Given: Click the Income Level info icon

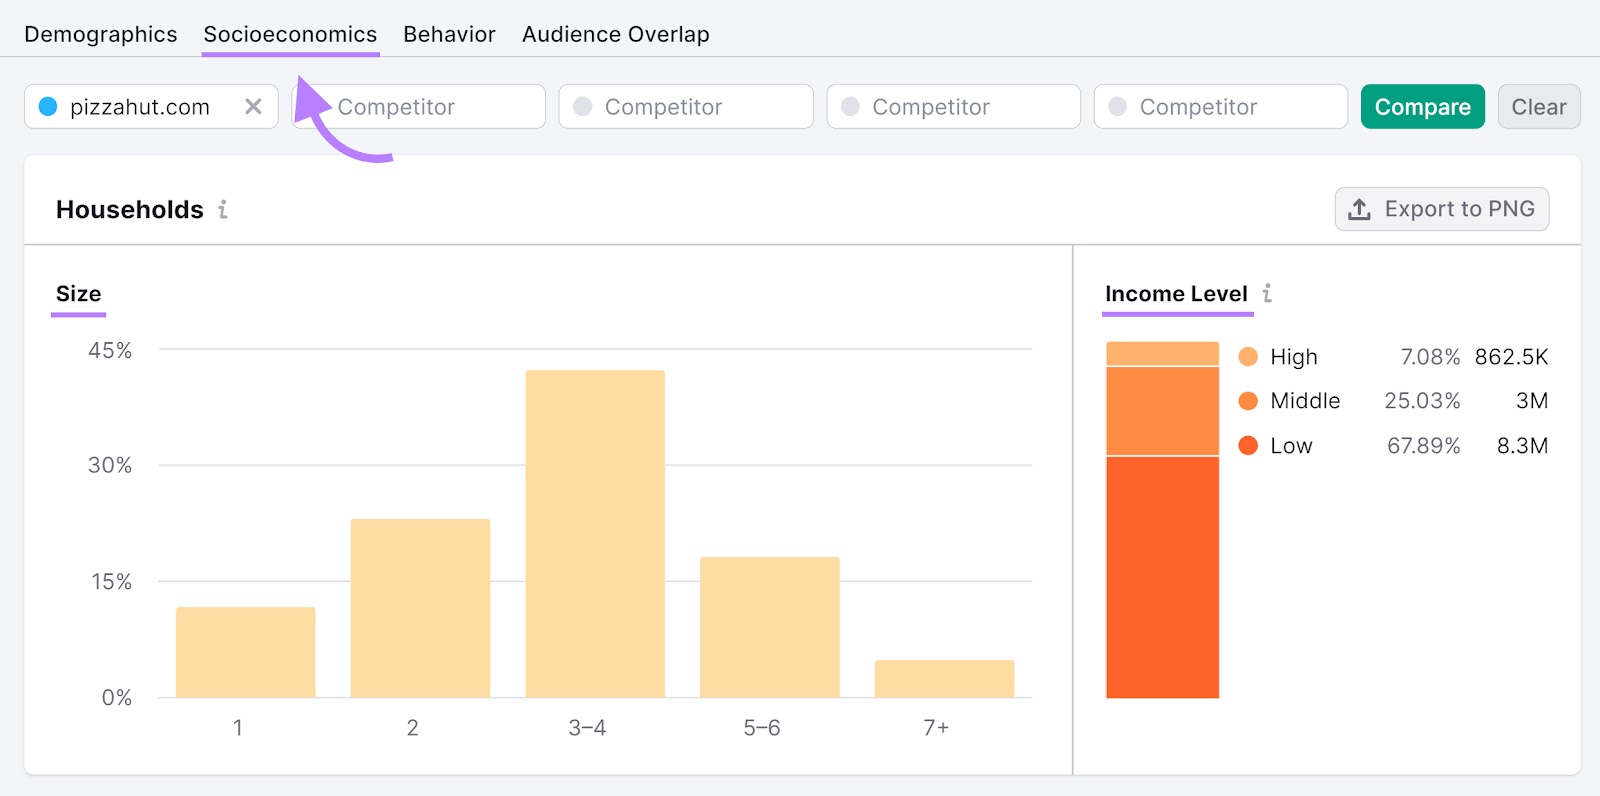Looking at the screenshot, I should point(1267,294).
